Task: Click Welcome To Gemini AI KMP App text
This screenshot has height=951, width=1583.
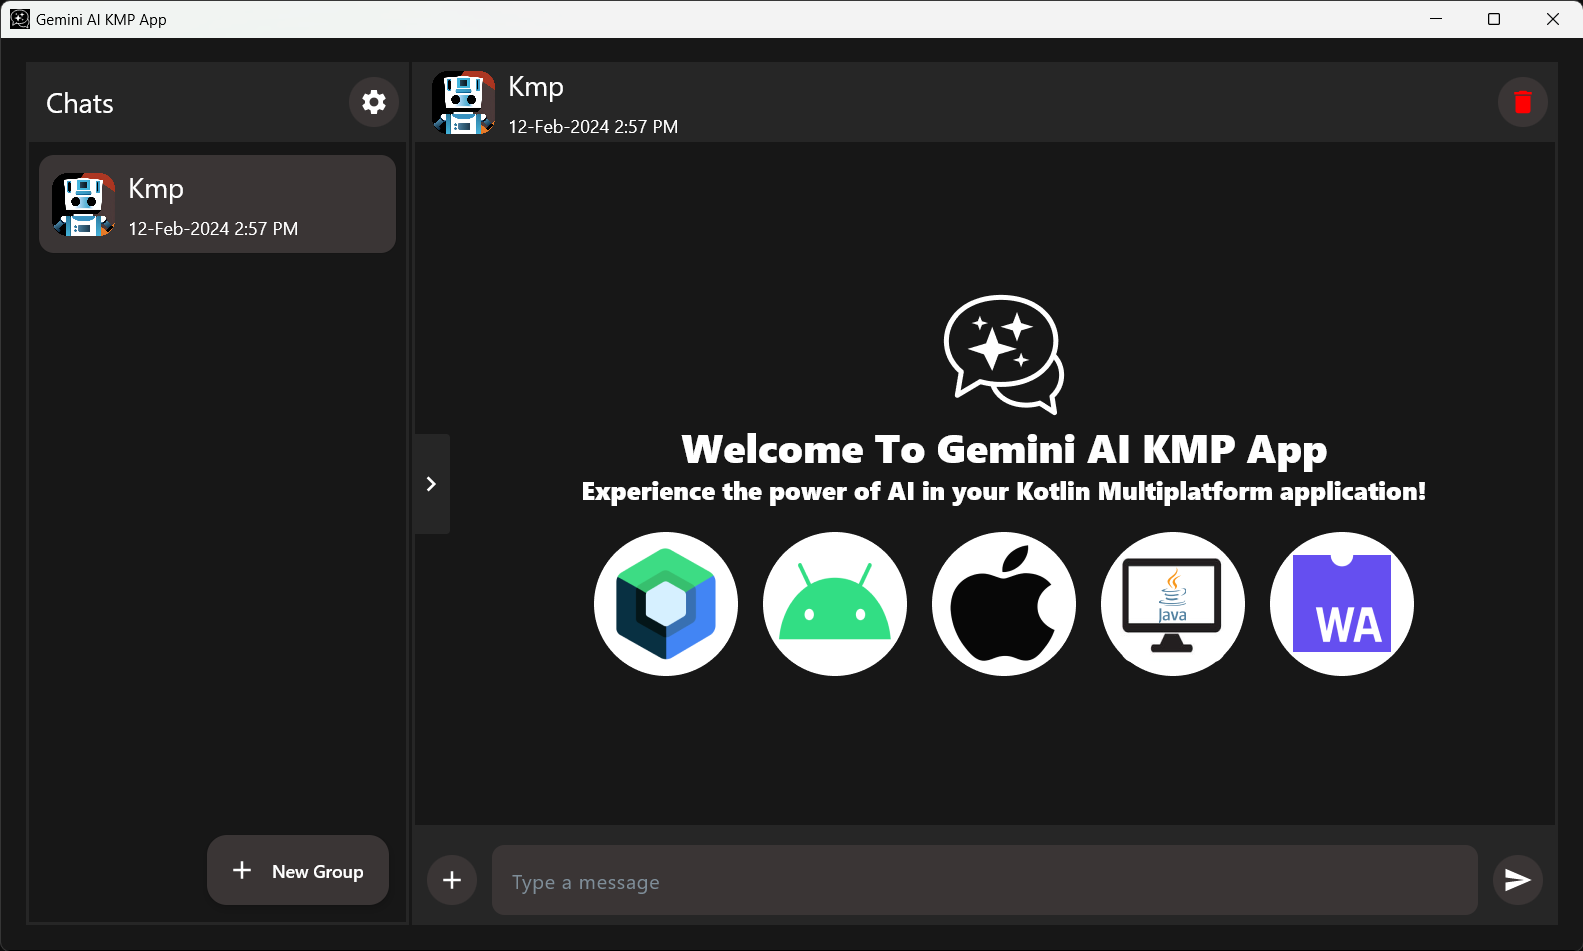Action: click(1004, 450)
